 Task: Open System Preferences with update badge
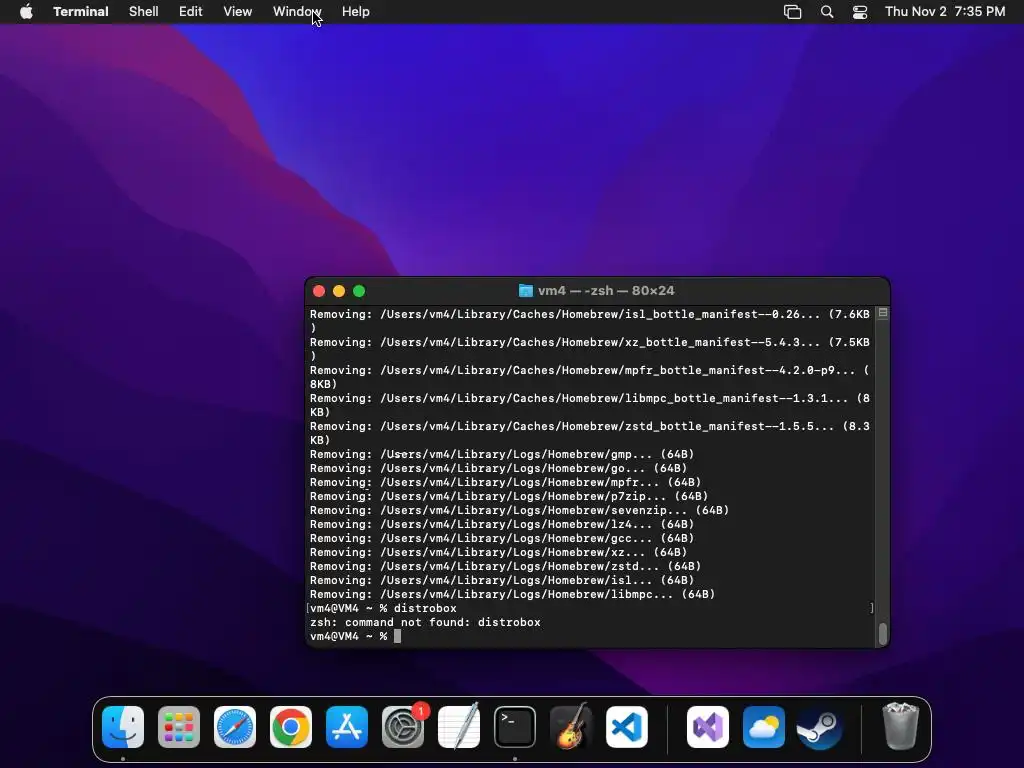coord(403,727)
